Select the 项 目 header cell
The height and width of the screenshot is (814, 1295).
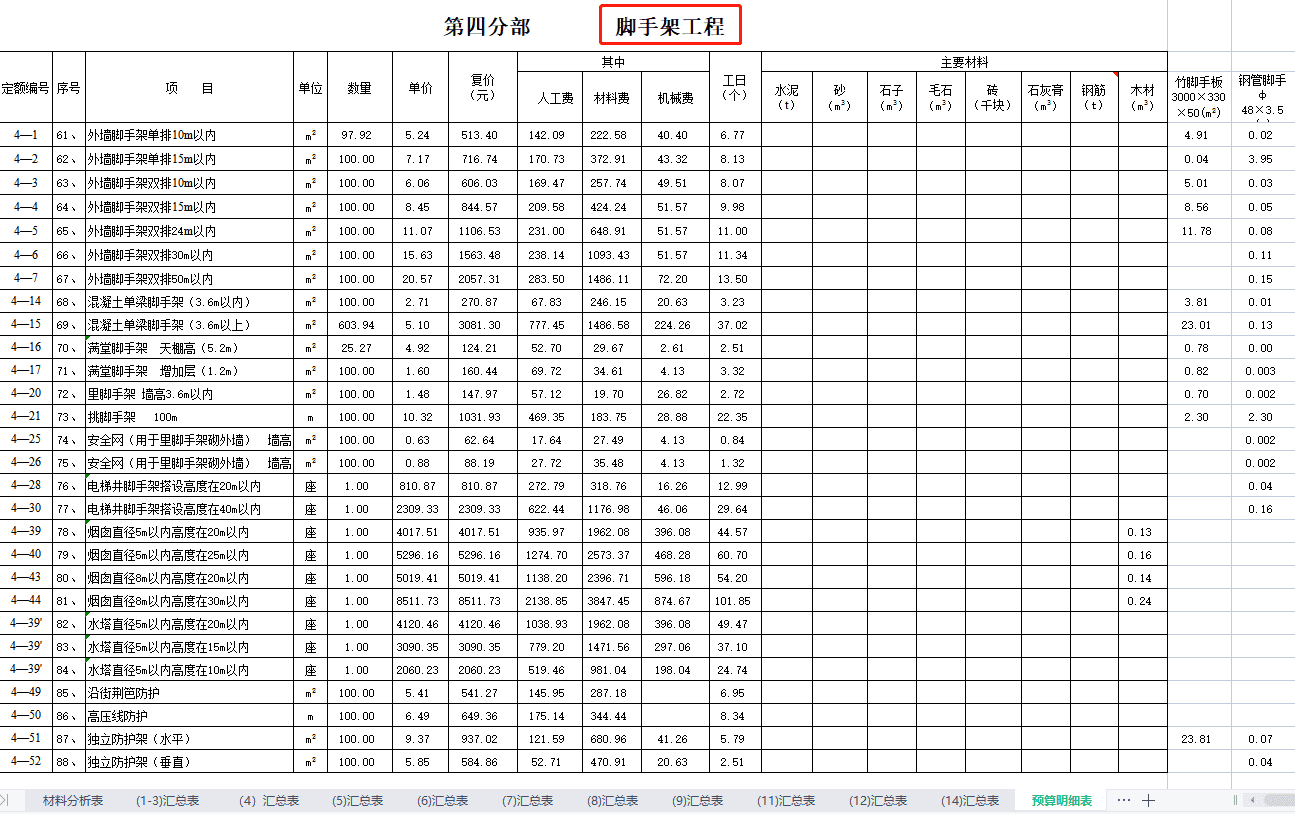tap(190, 88)
